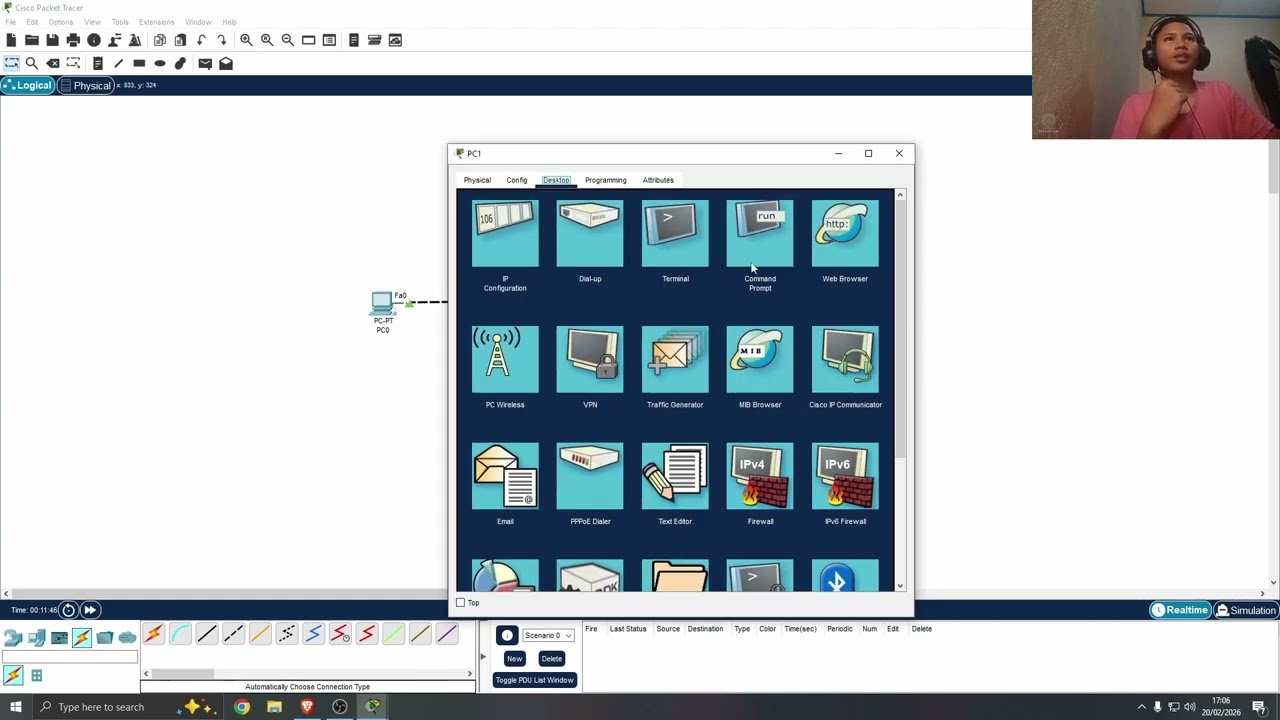The image size is (1280, 720).
Task: Click Toggle PDU List Window button
Action: pyautogui.click(x=534, y=680)
